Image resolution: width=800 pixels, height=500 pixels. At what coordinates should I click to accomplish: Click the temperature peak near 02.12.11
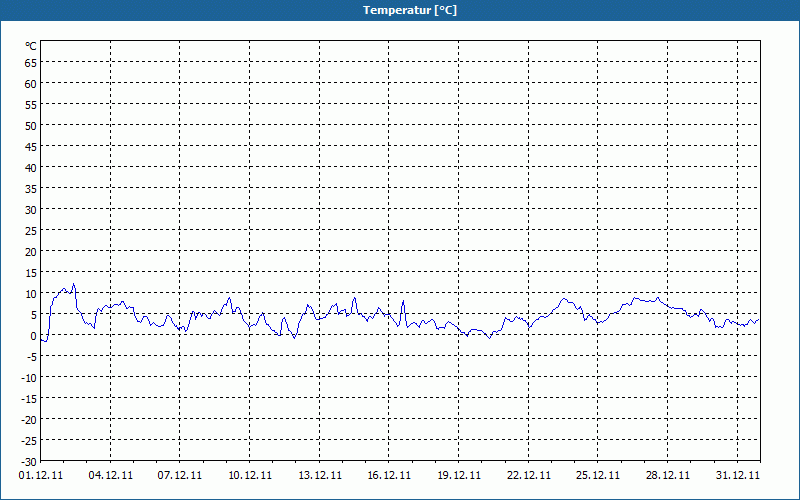(73, 284)
